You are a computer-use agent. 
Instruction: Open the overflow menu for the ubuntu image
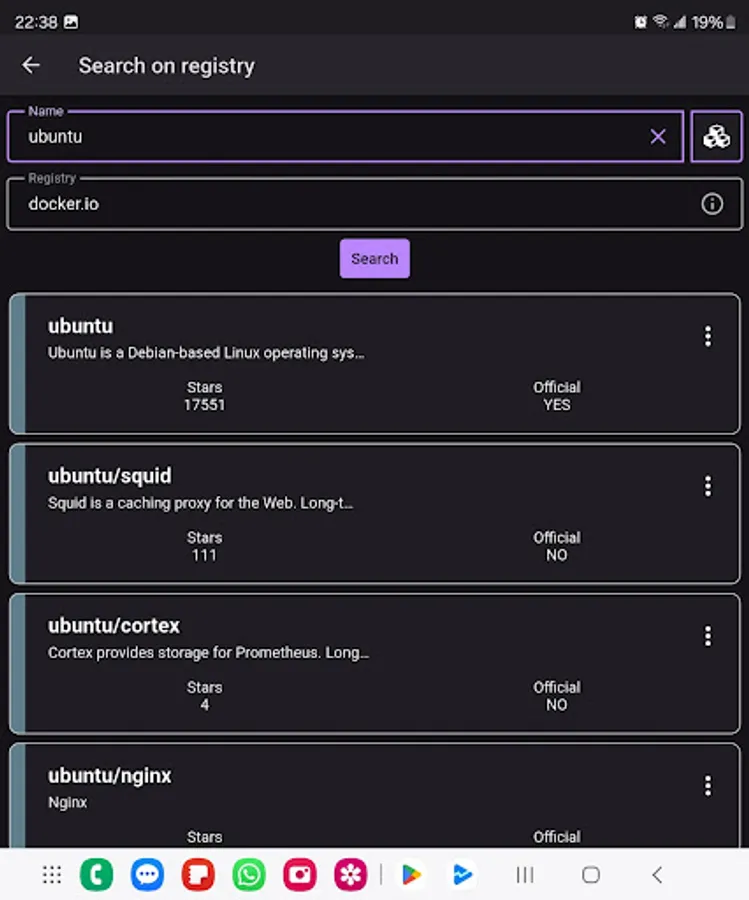tap(708, 337)
